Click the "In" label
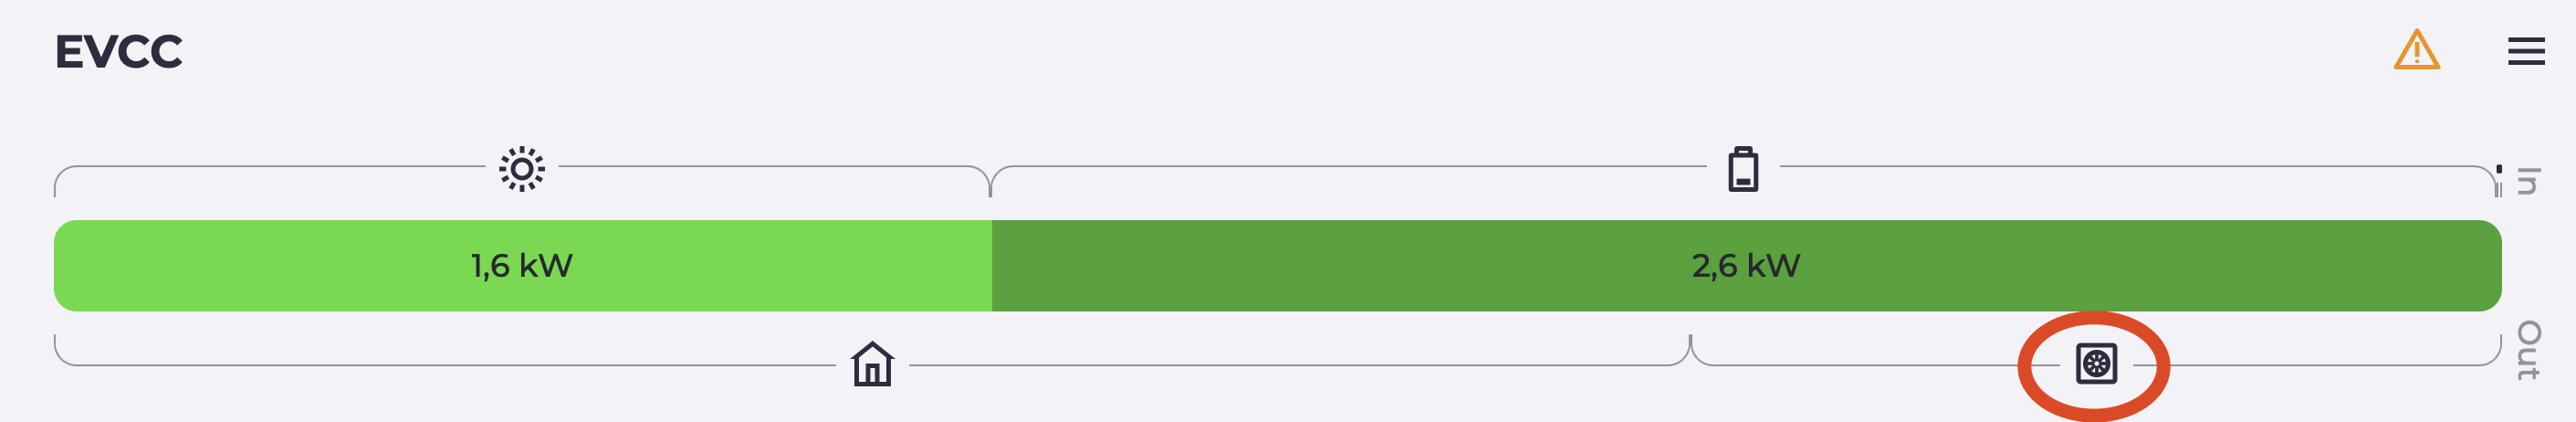The height and width of the screenshot is (422, 2576). click(x=2527, y=181)
